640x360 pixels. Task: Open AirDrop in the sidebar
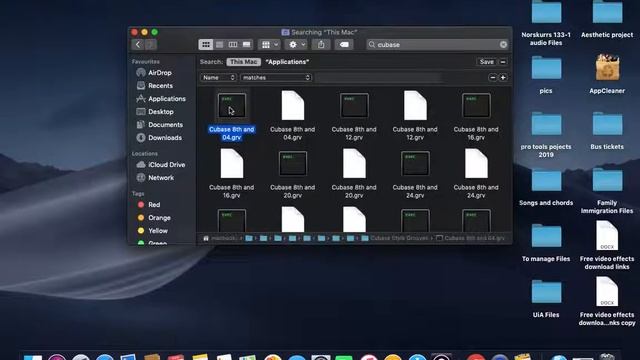(160, 73)
